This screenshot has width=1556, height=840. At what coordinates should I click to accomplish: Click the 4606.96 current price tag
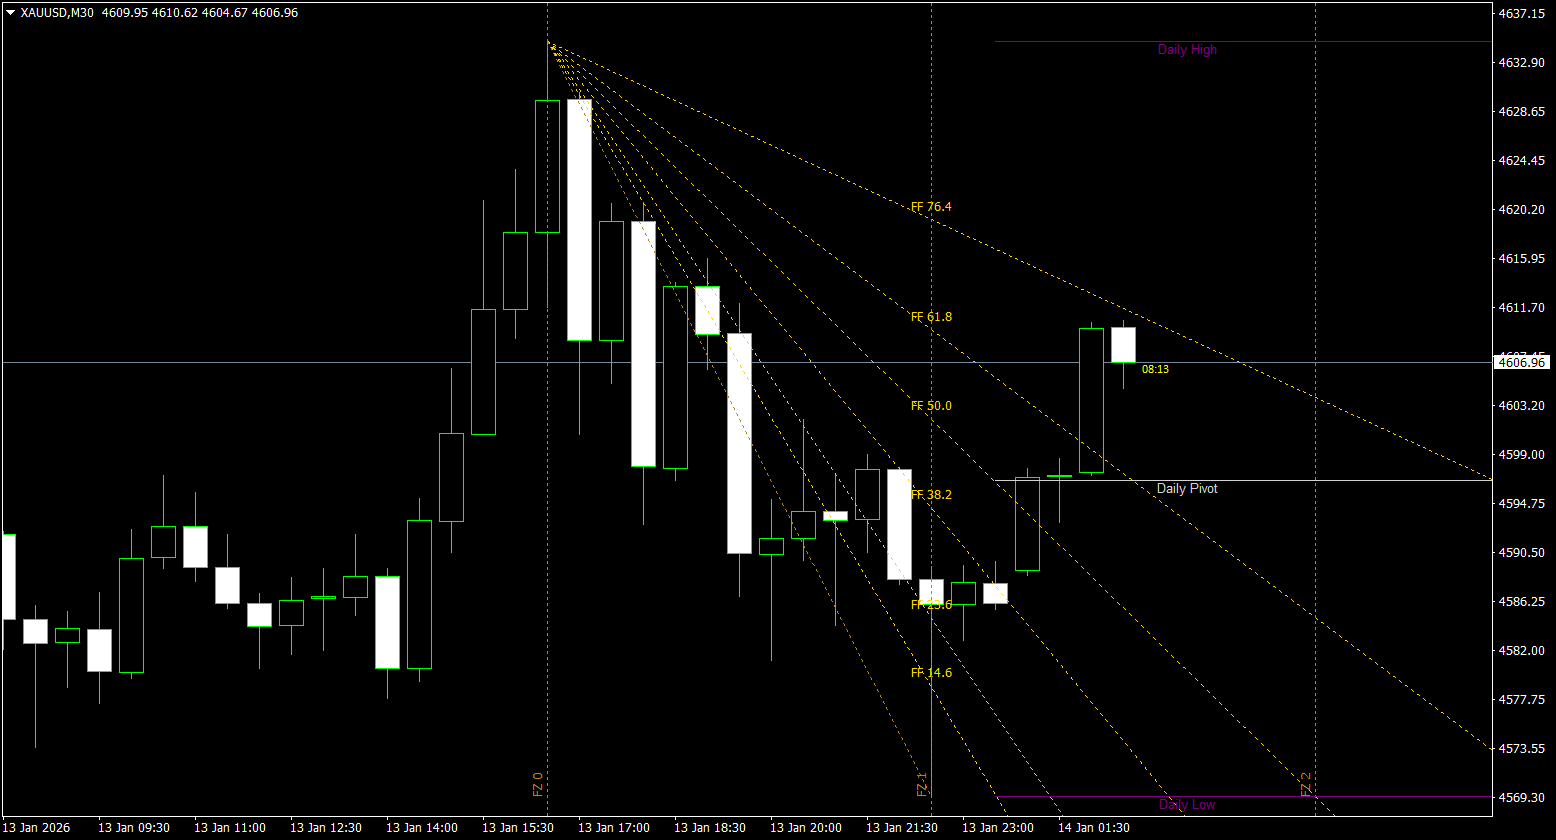1521,363
